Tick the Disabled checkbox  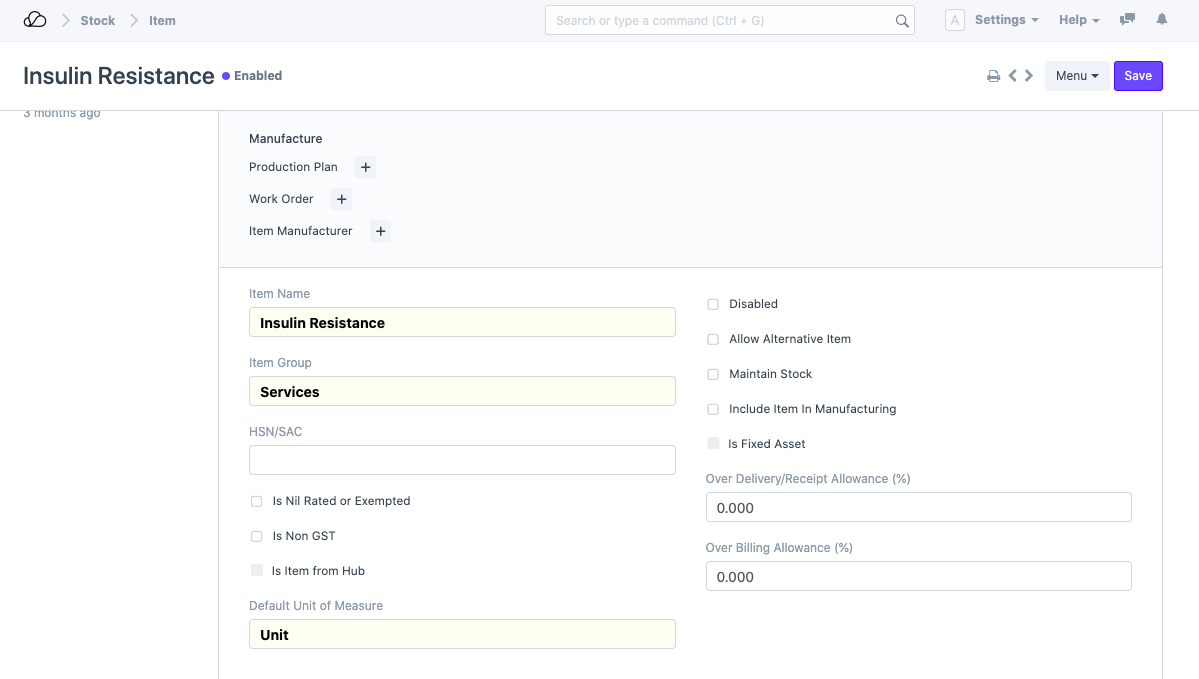click(x=713, y=304)
